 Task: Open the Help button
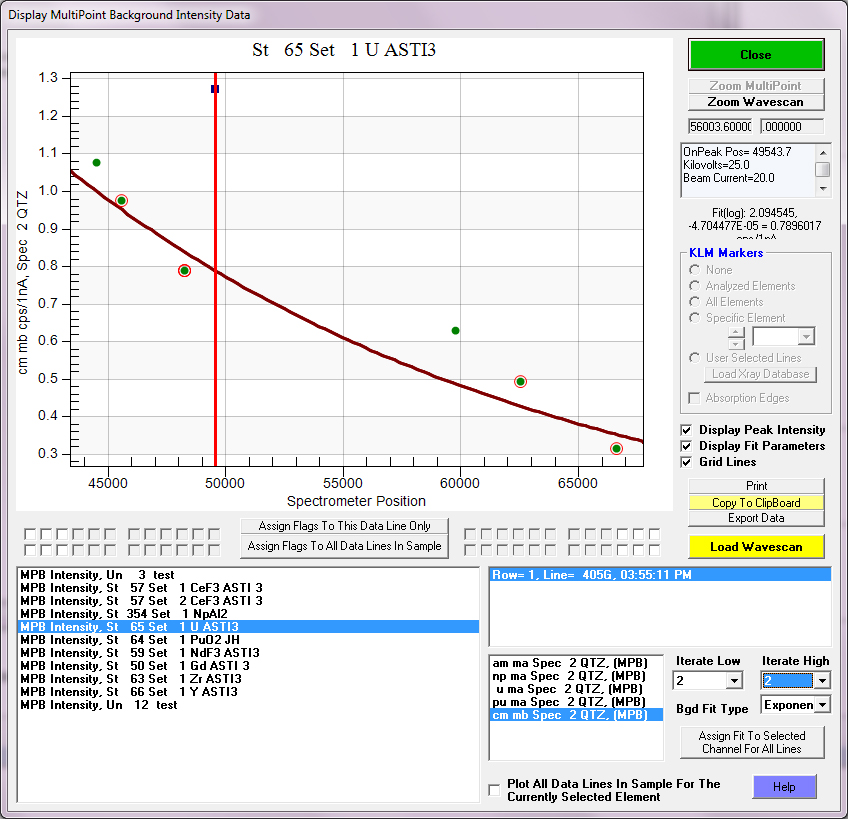(x=784, y=787)
